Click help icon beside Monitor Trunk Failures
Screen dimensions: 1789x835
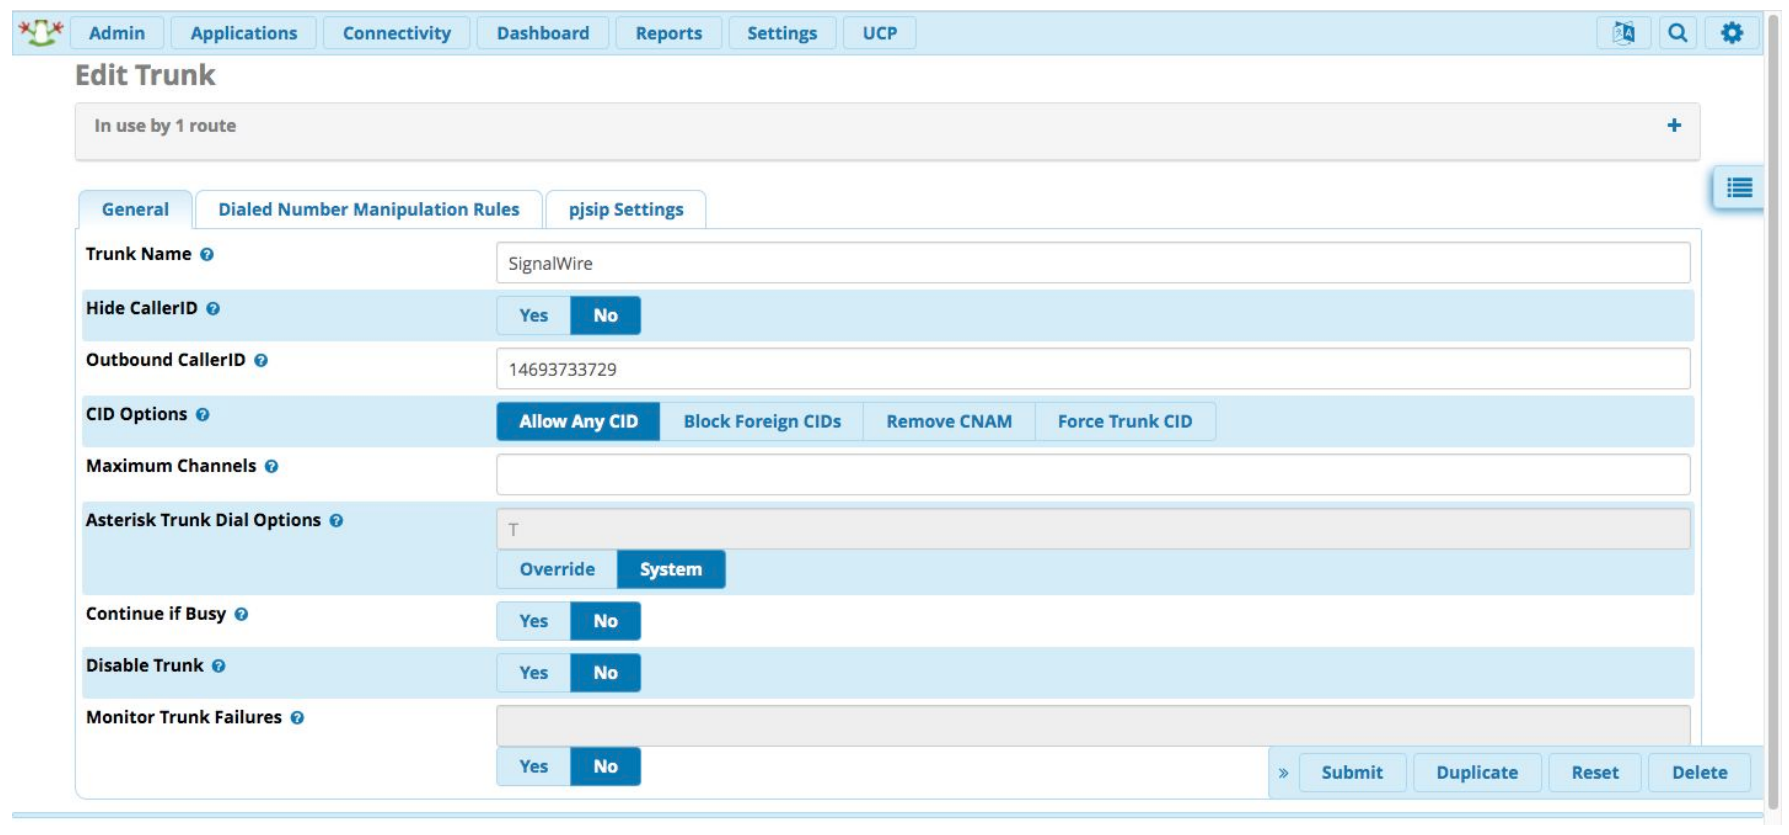(297, 718)
